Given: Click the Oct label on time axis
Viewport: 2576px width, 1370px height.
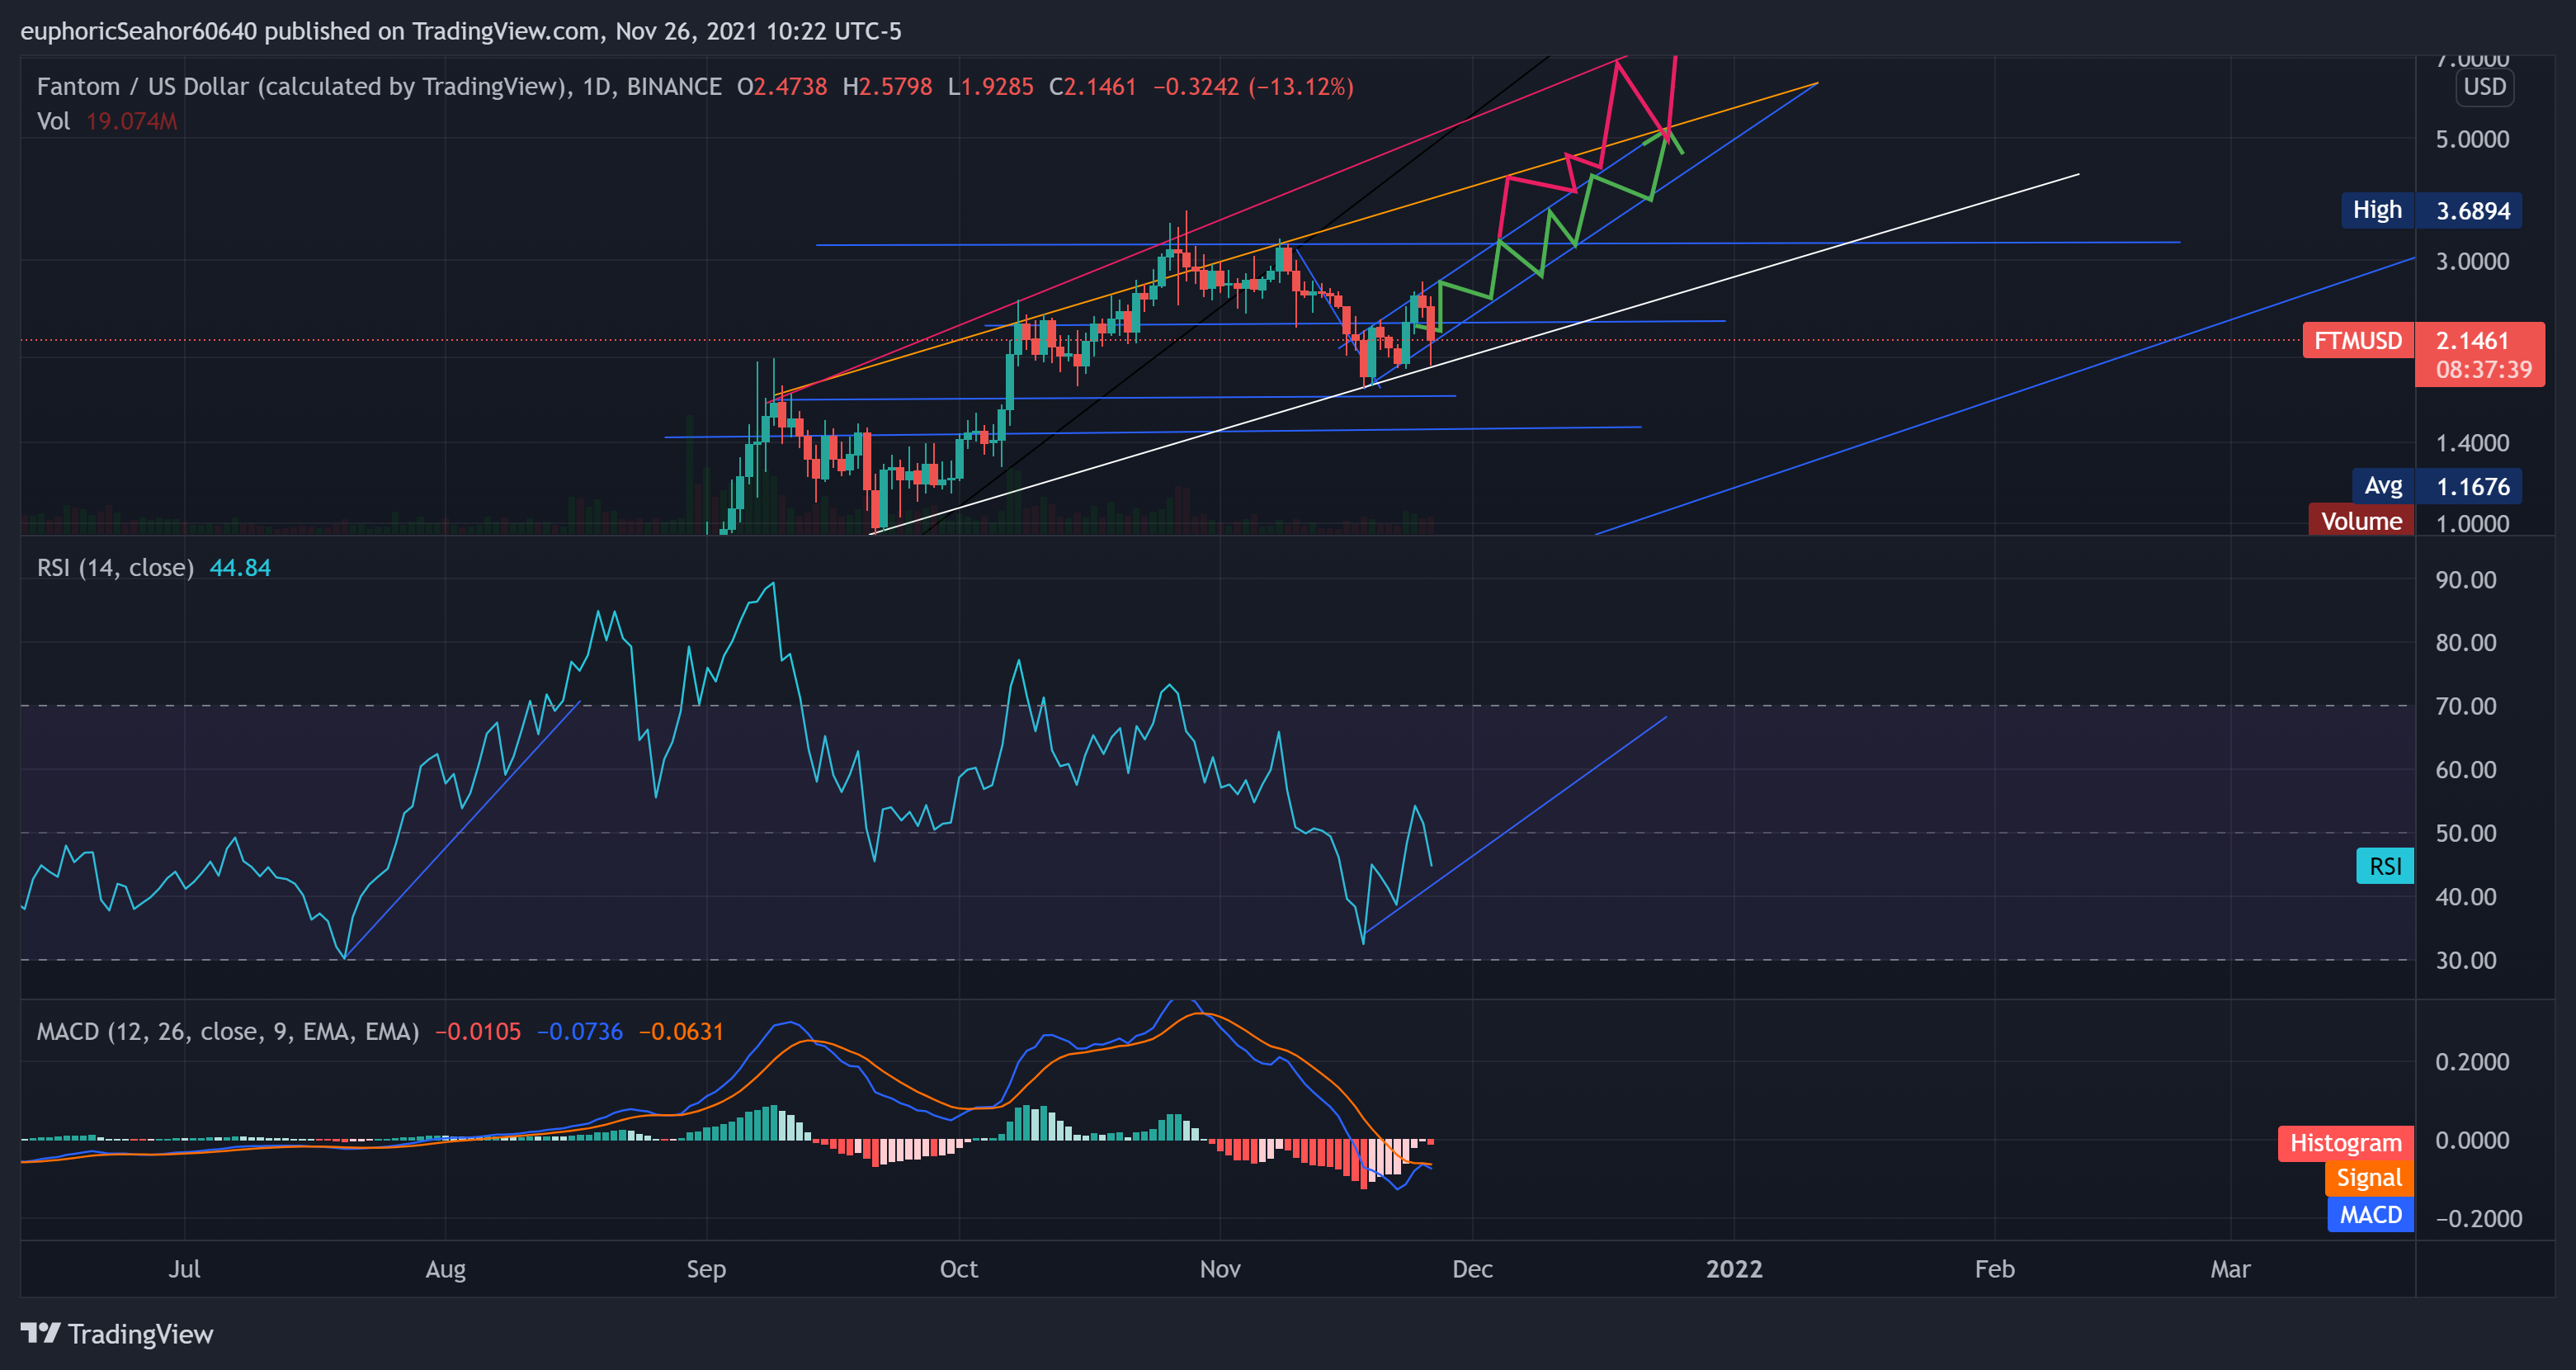Looking at the screenshot, I should coord(958,1269).
